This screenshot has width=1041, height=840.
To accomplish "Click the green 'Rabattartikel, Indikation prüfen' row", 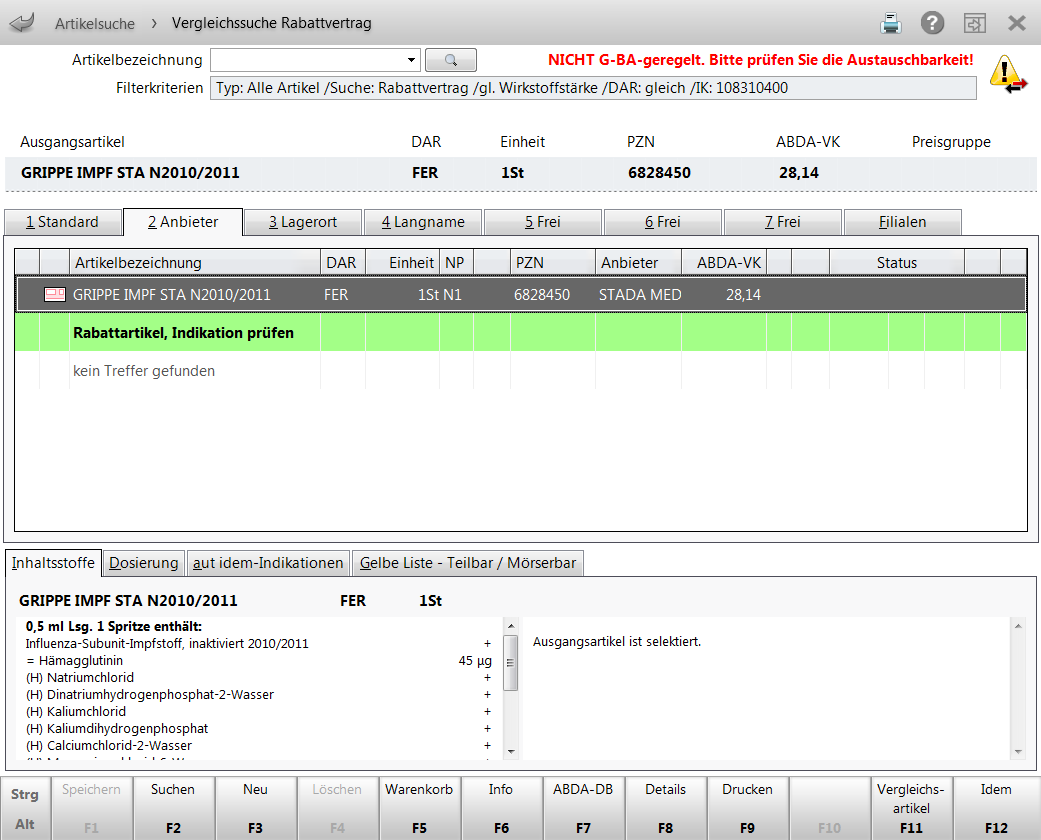I will [x=521, y=333].
